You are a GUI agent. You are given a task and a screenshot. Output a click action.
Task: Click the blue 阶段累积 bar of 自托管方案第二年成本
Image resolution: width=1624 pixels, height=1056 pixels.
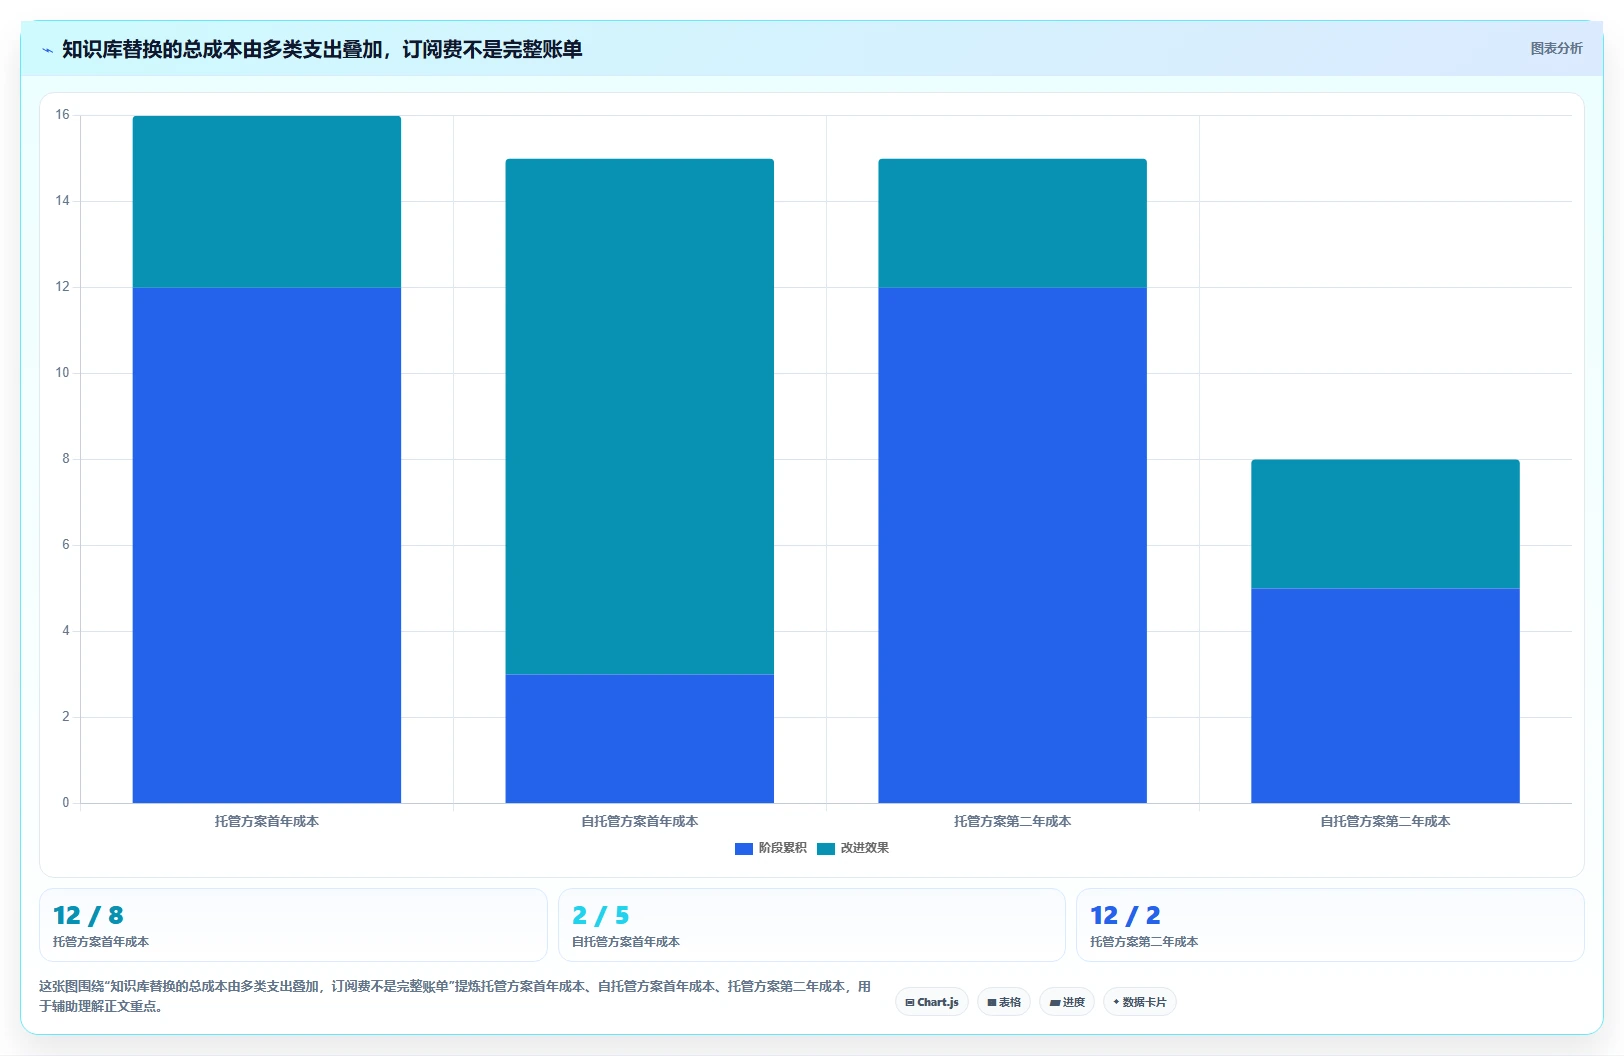click(x=1385, y=695)
